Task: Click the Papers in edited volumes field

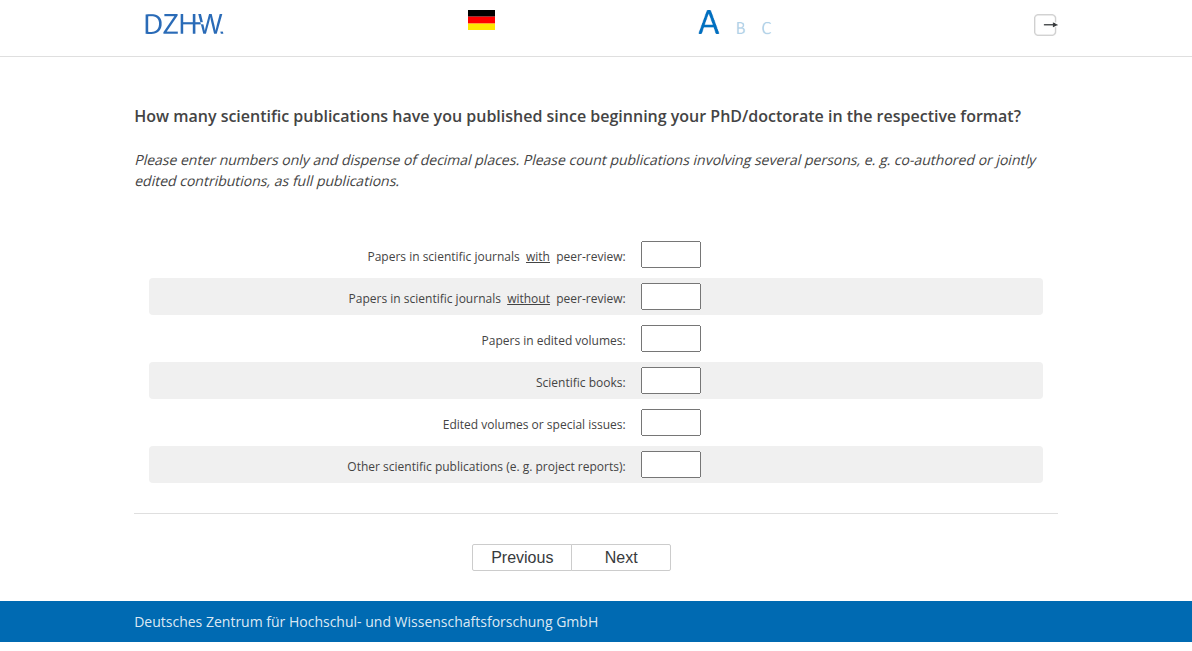Action: click(670, 338)
